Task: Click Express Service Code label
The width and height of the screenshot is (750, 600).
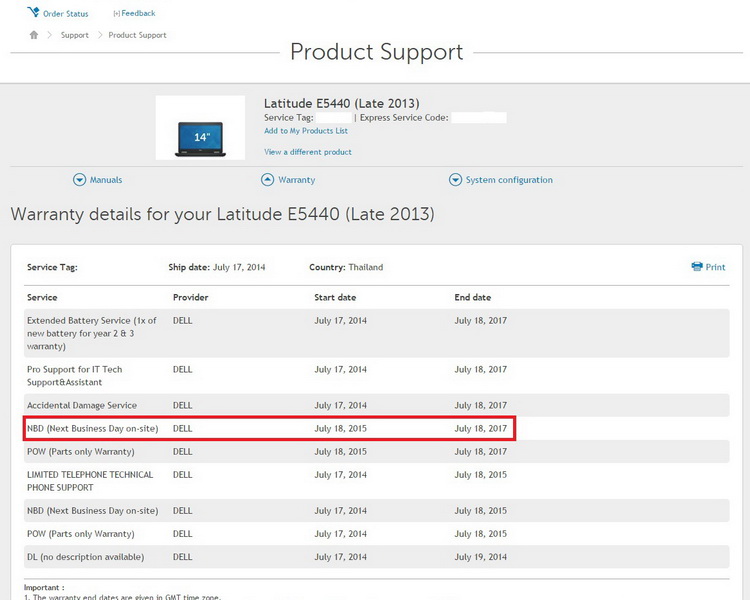Action: tap(404, 118)
